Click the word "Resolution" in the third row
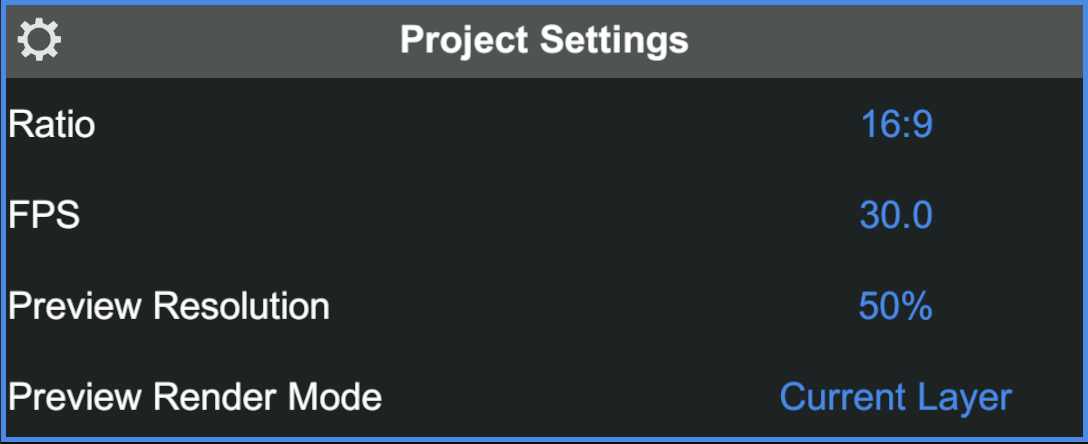The width and height of the screenshot is (1088, 444). (x=241, y=306)
